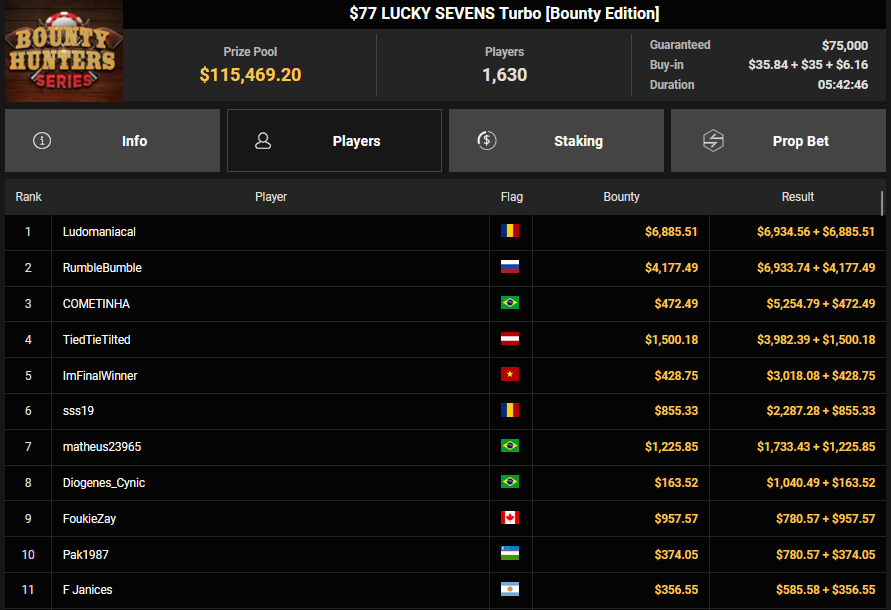Click FoukieZay's Canadian flag icon
This screenshot has width=891, height=610.
tap(510, 518)
